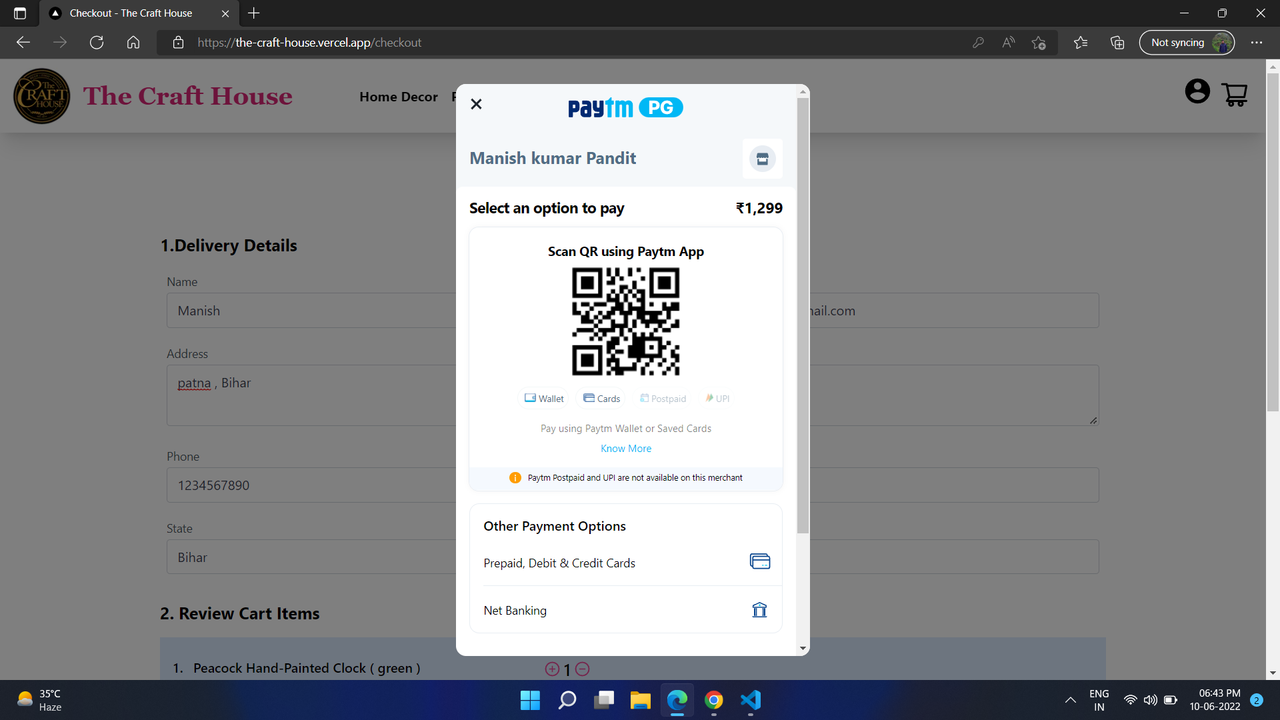Increase quantity of Peacock Hand-Painted Clock
This screenshot has width=1280, height=720.
[552, 669]
